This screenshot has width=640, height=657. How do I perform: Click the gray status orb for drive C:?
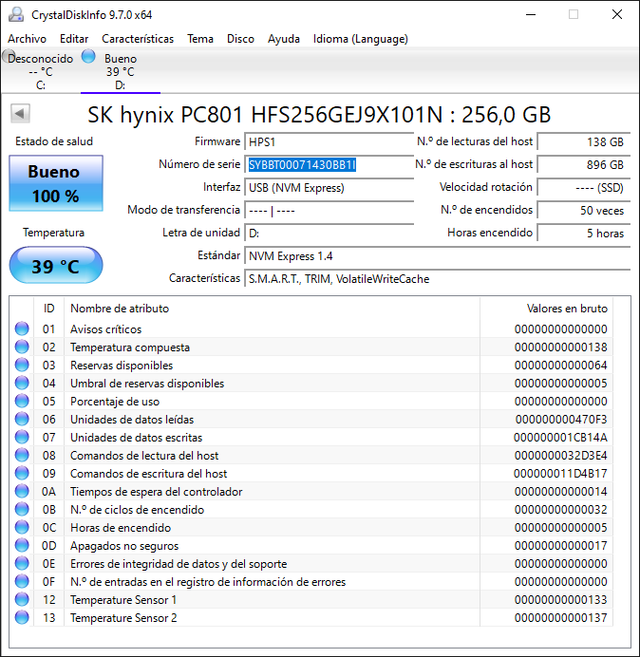(x=8, y=55)
